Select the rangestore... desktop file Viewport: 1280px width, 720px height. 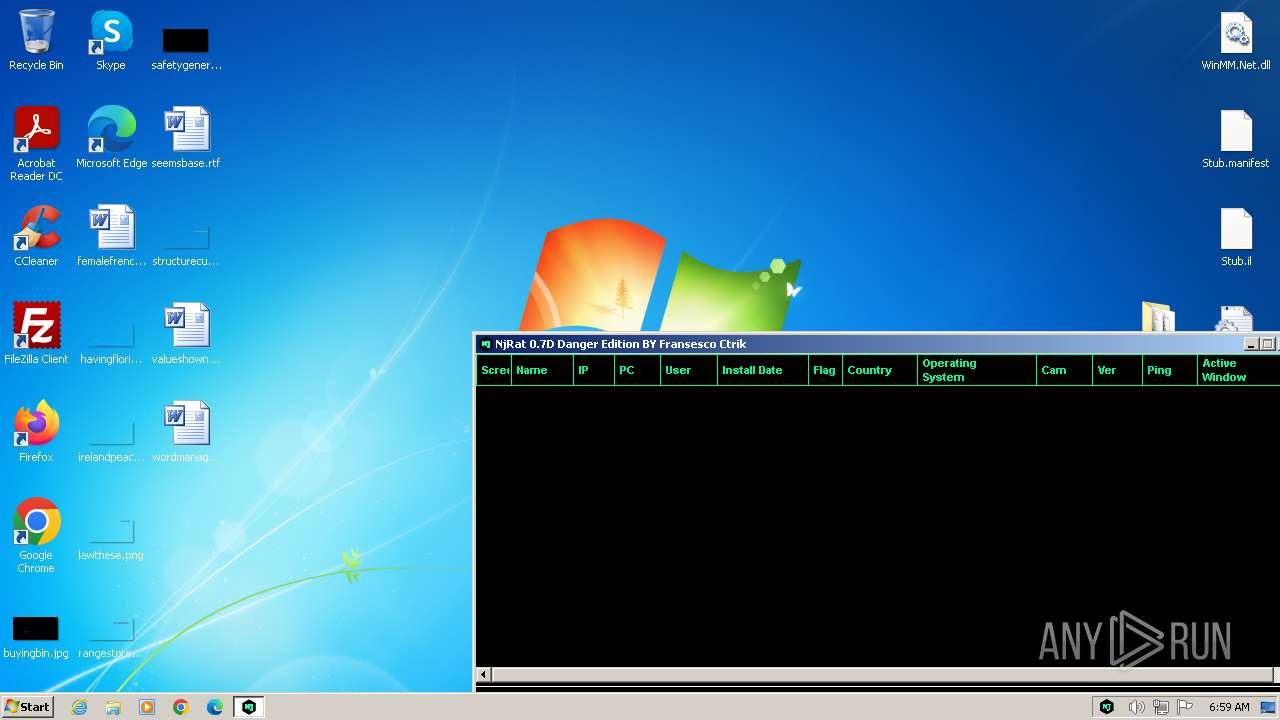pos(111,638)
